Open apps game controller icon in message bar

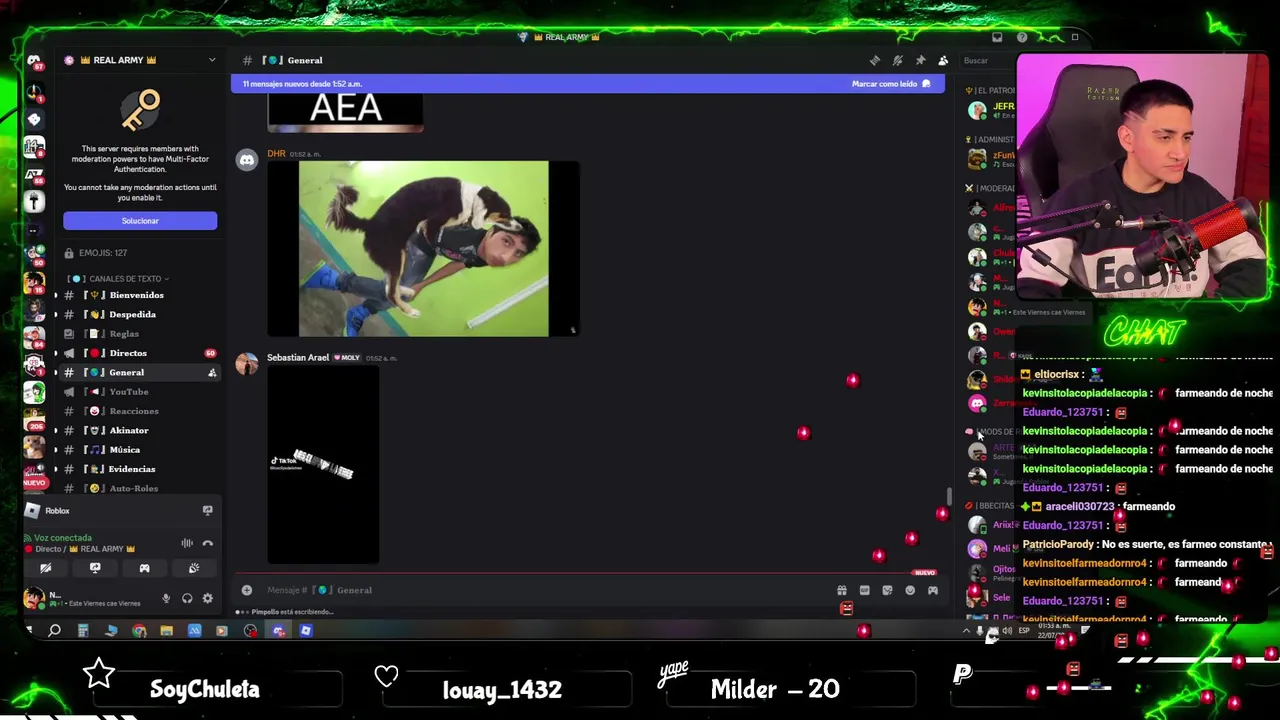pos(933,590)
